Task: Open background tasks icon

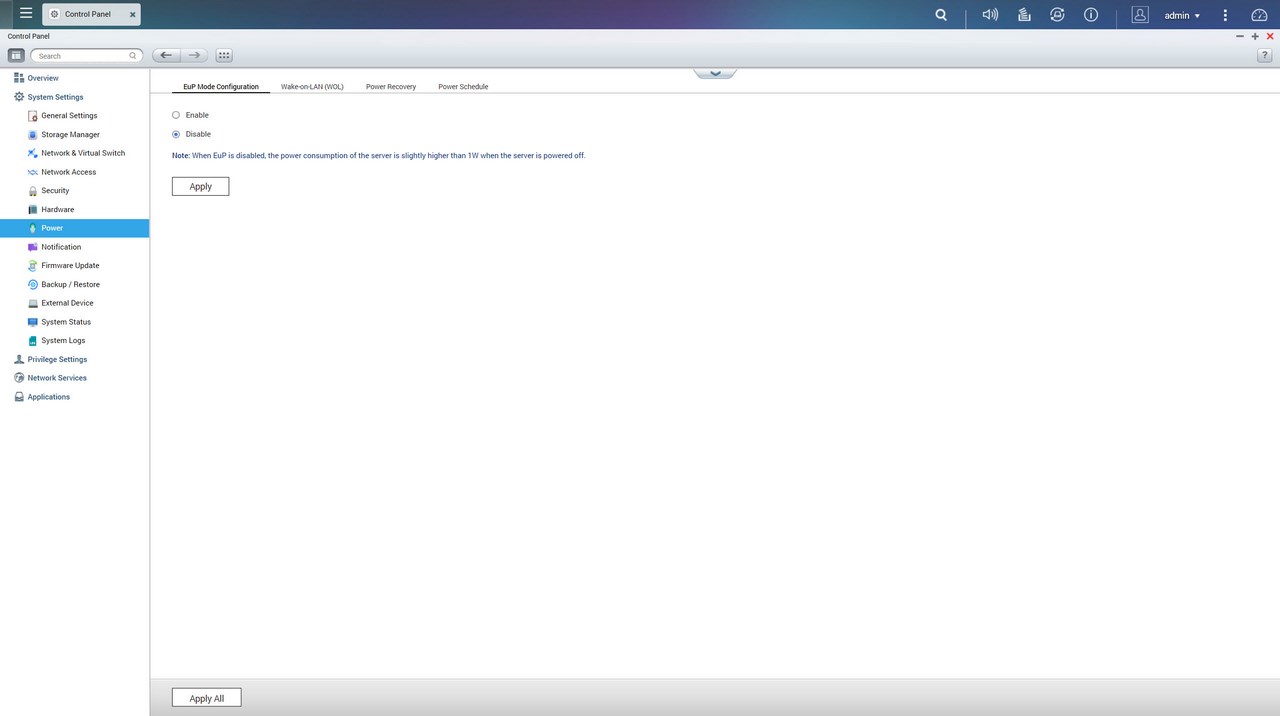Action: click(x=1024, y=15)
